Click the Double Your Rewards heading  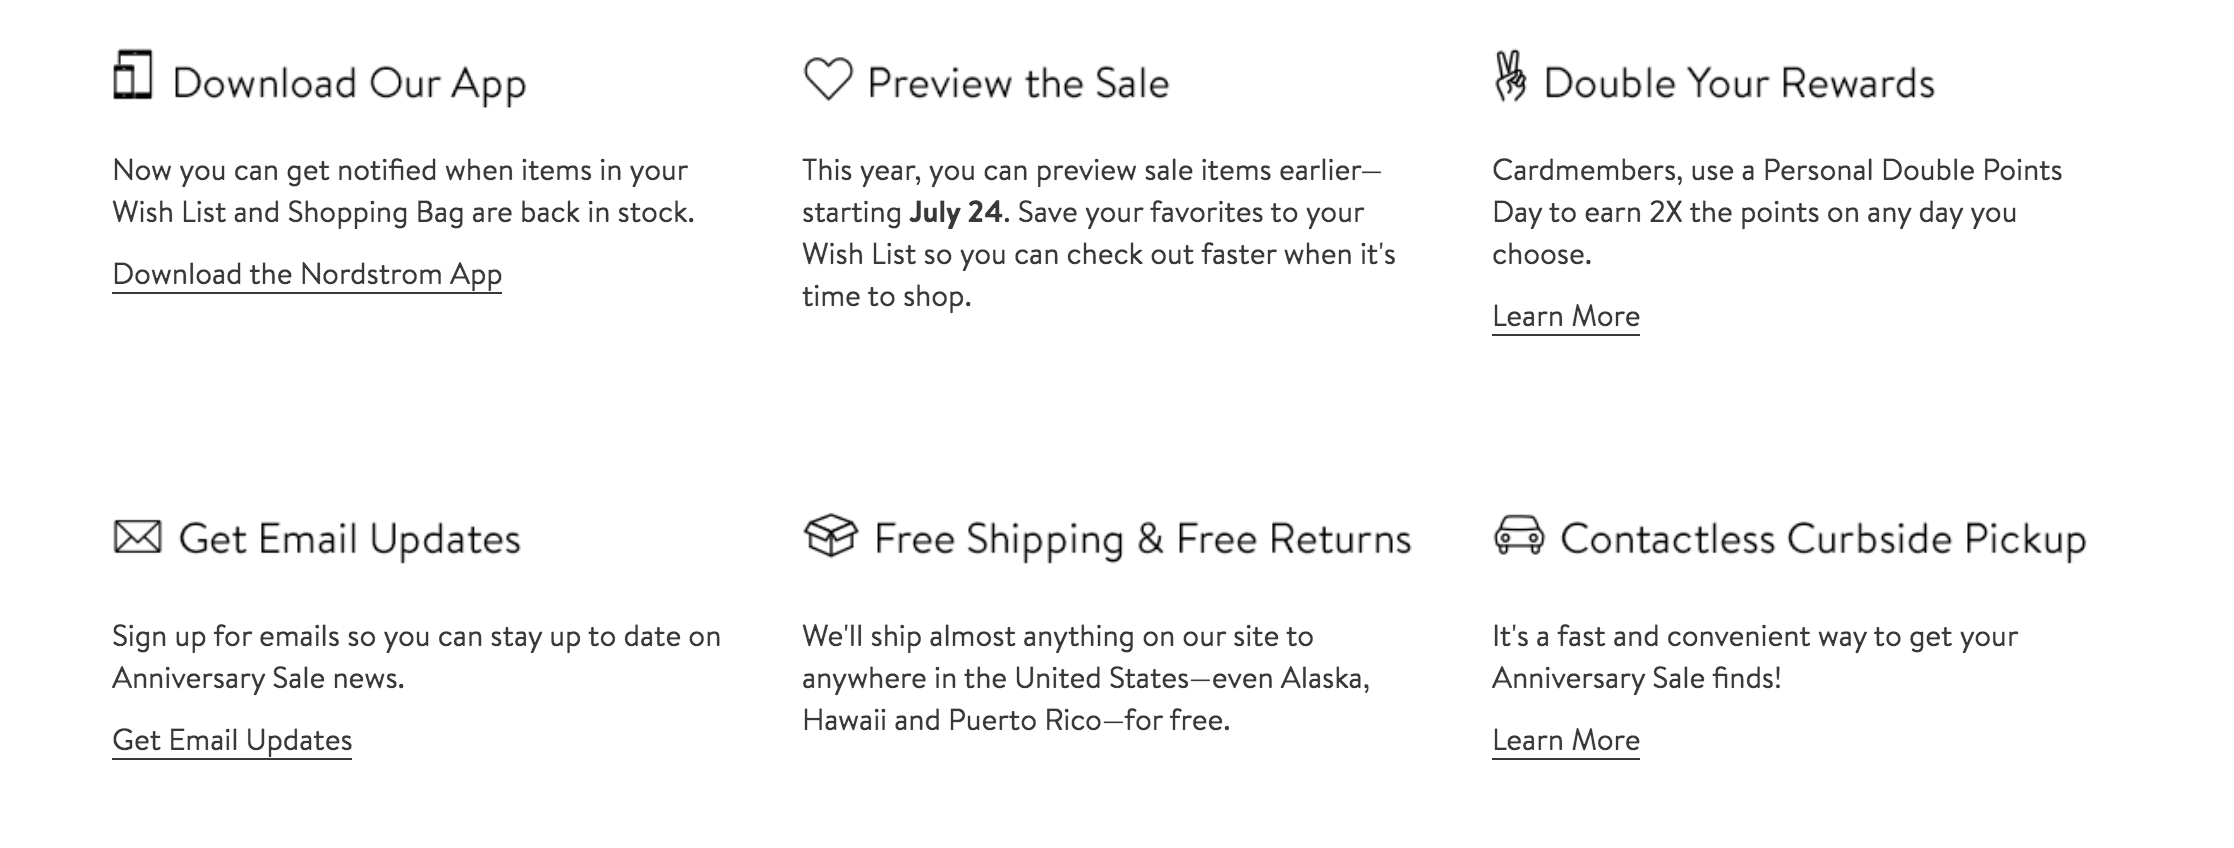point(1739,83)
